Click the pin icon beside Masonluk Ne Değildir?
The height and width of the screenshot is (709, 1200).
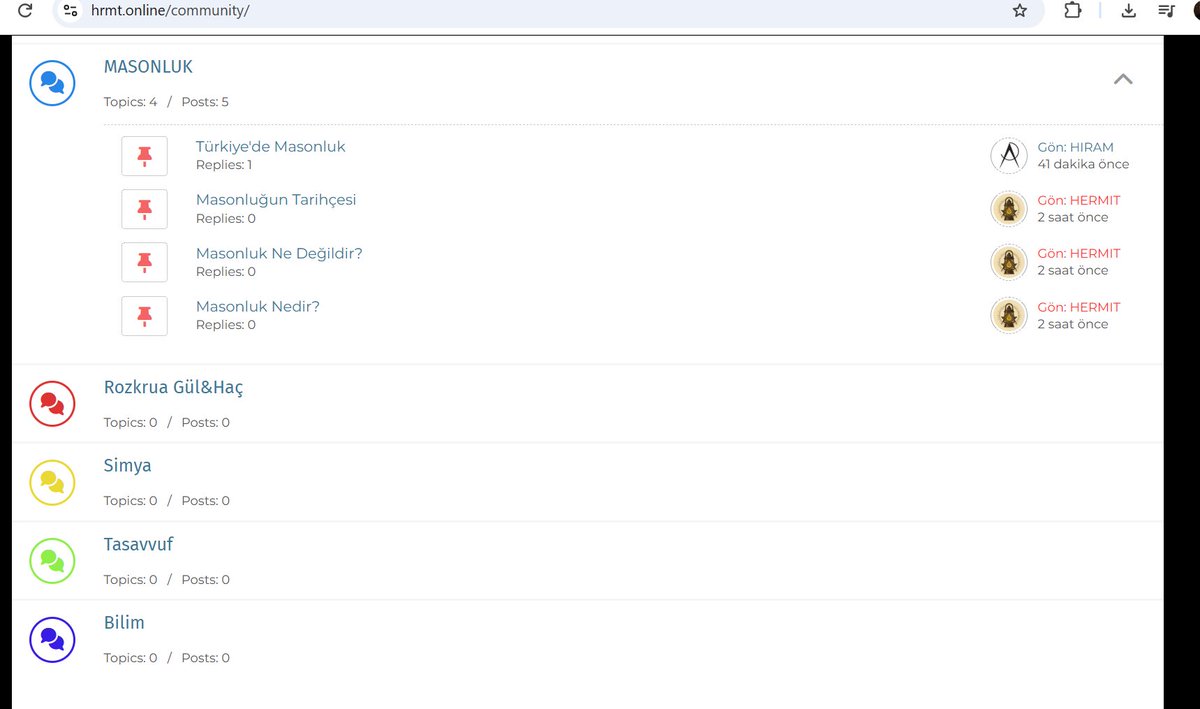(x=144, y=262)
